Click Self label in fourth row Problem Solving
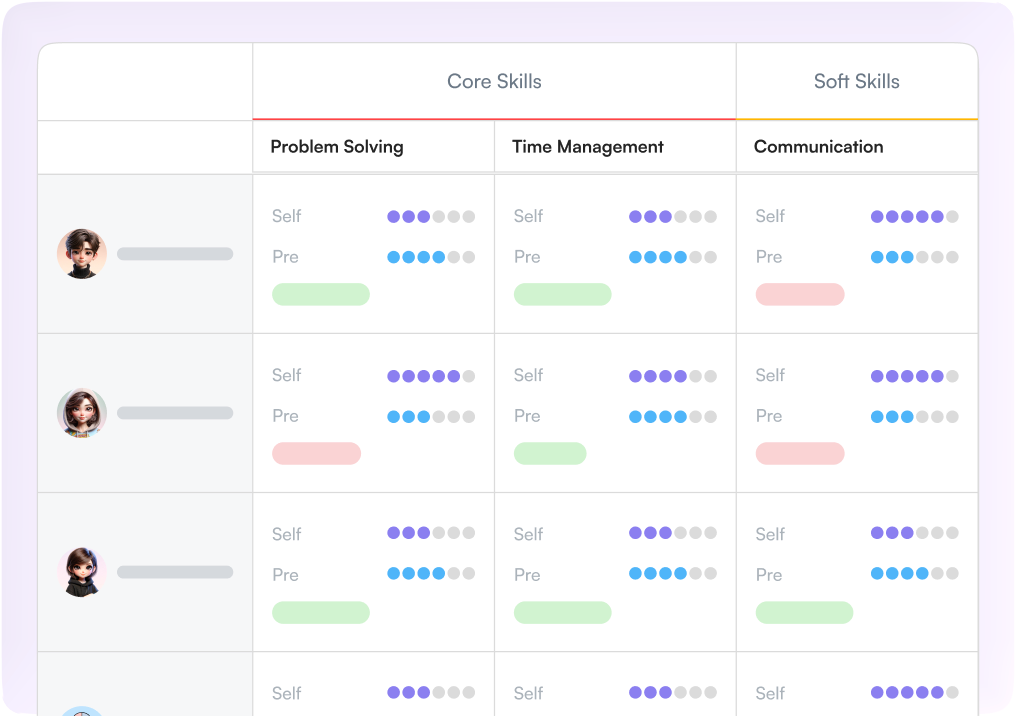The width and height of the screenshot is (1016, 716). coord(286,694)
